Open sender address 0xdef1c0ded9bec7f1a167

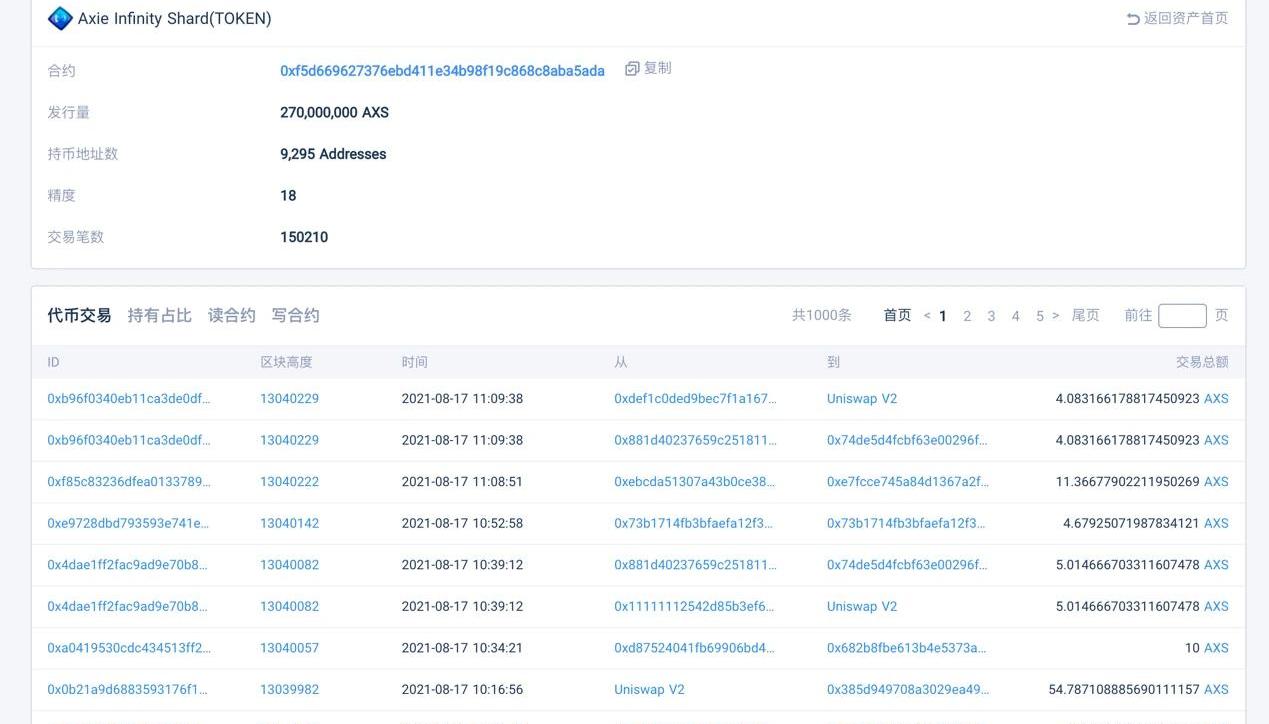tap(695, 399)
